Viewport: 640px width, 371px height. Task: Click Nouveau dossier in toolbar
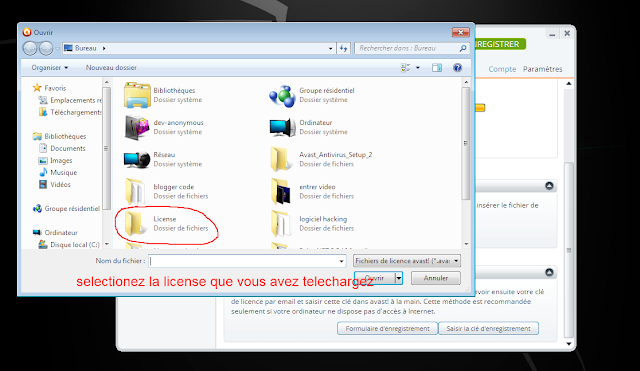tap(111, 68)
